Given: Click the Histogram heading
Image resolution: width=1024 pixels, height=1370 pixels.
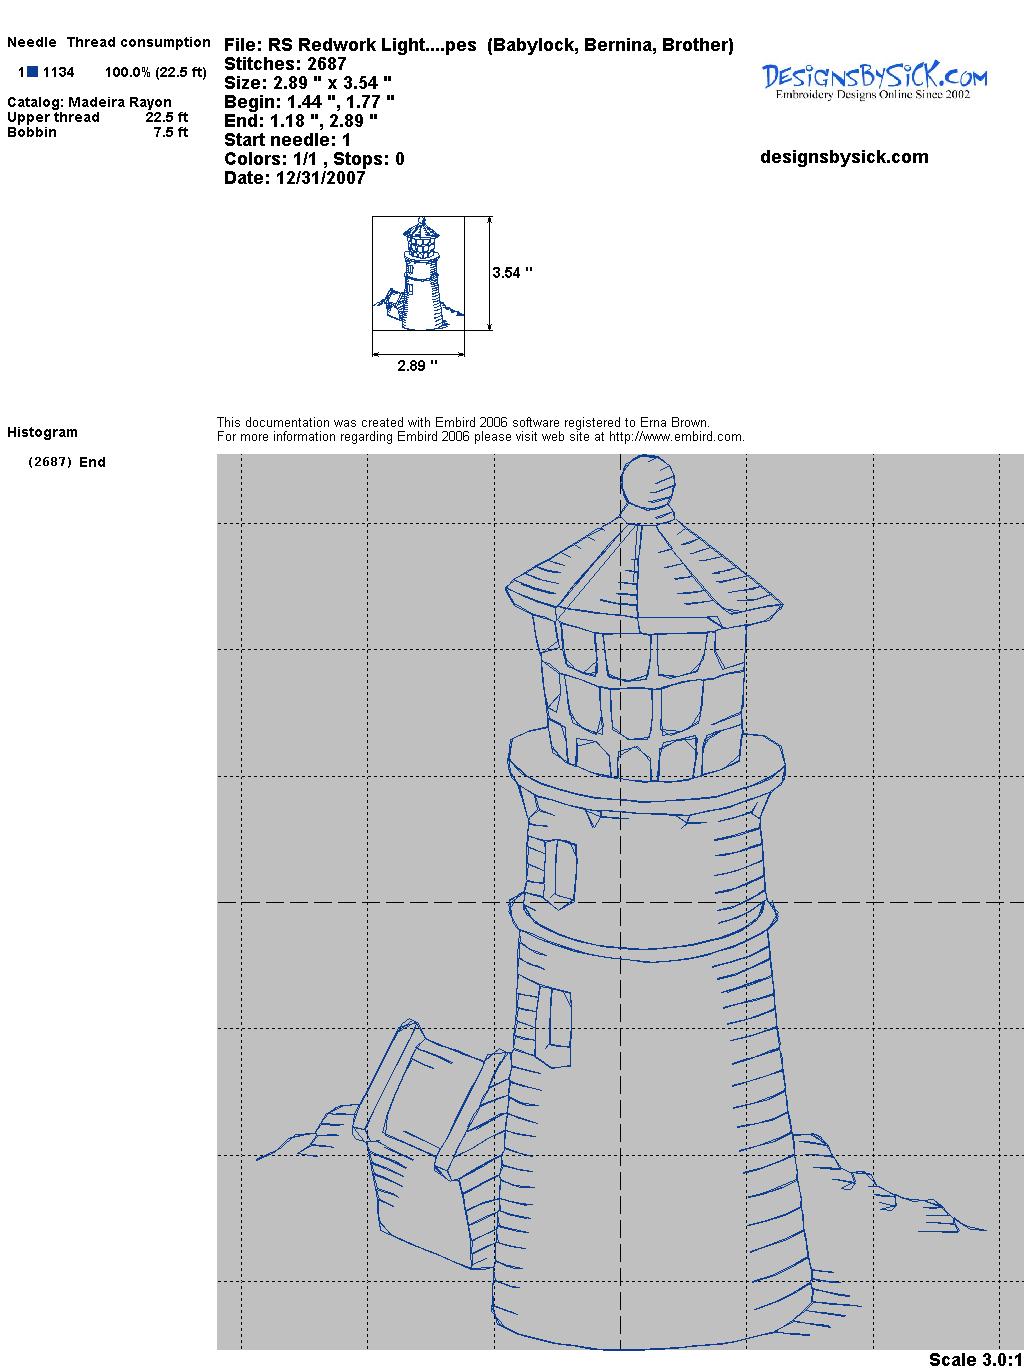Looking at the screenshot, I should coord(42,432).
